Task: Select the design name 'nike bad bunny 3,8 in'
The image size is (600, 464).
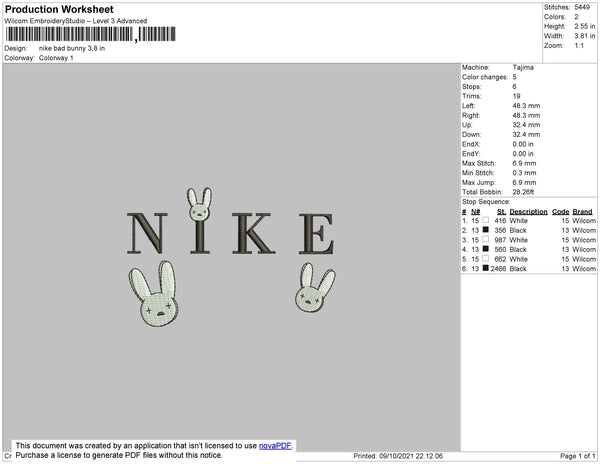Action: coord(72,49)
